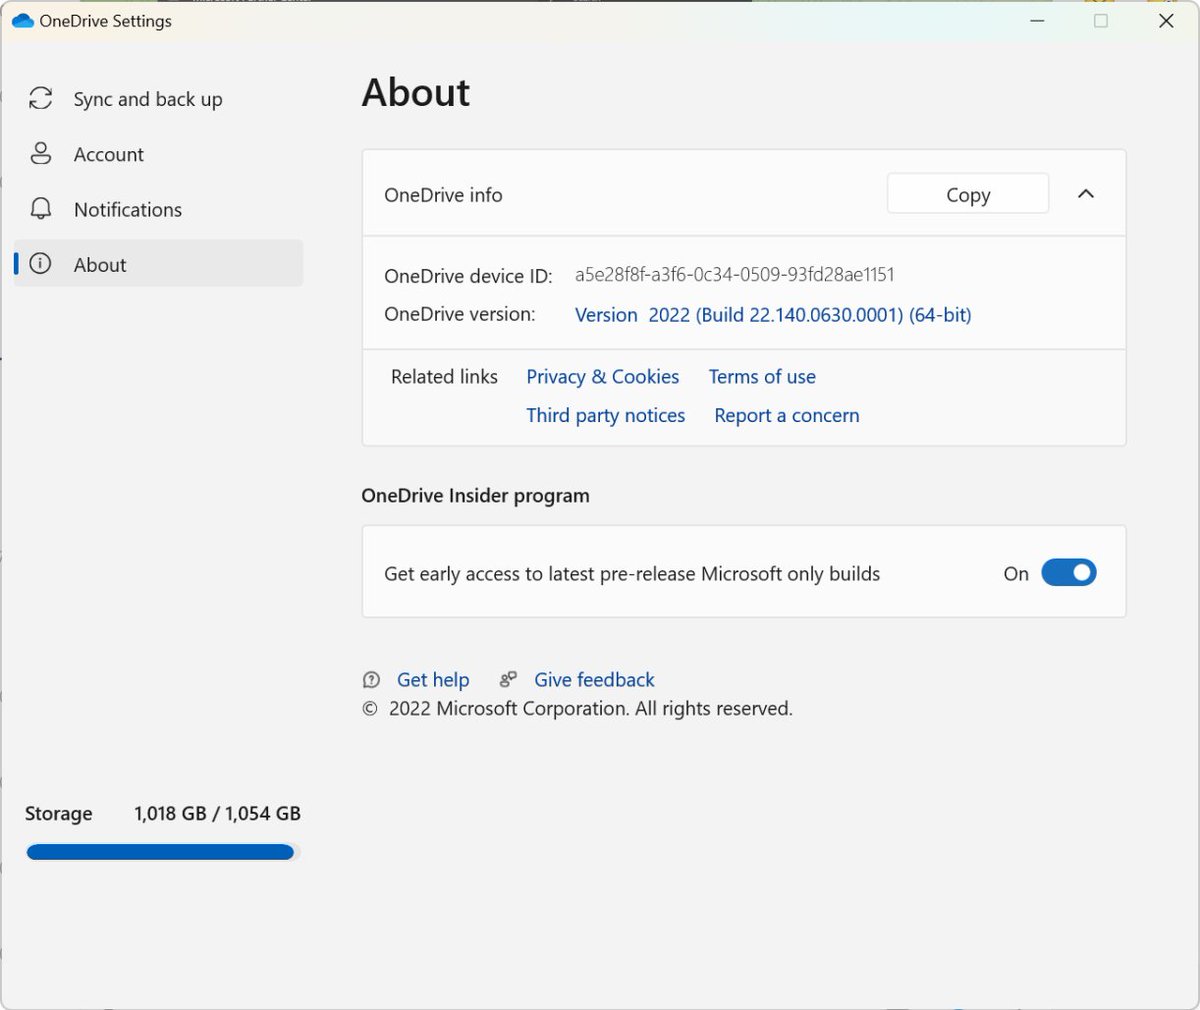Click the Get early access description text
1200x1010 pixels.
pyautogui.click(x=632, y=574)
